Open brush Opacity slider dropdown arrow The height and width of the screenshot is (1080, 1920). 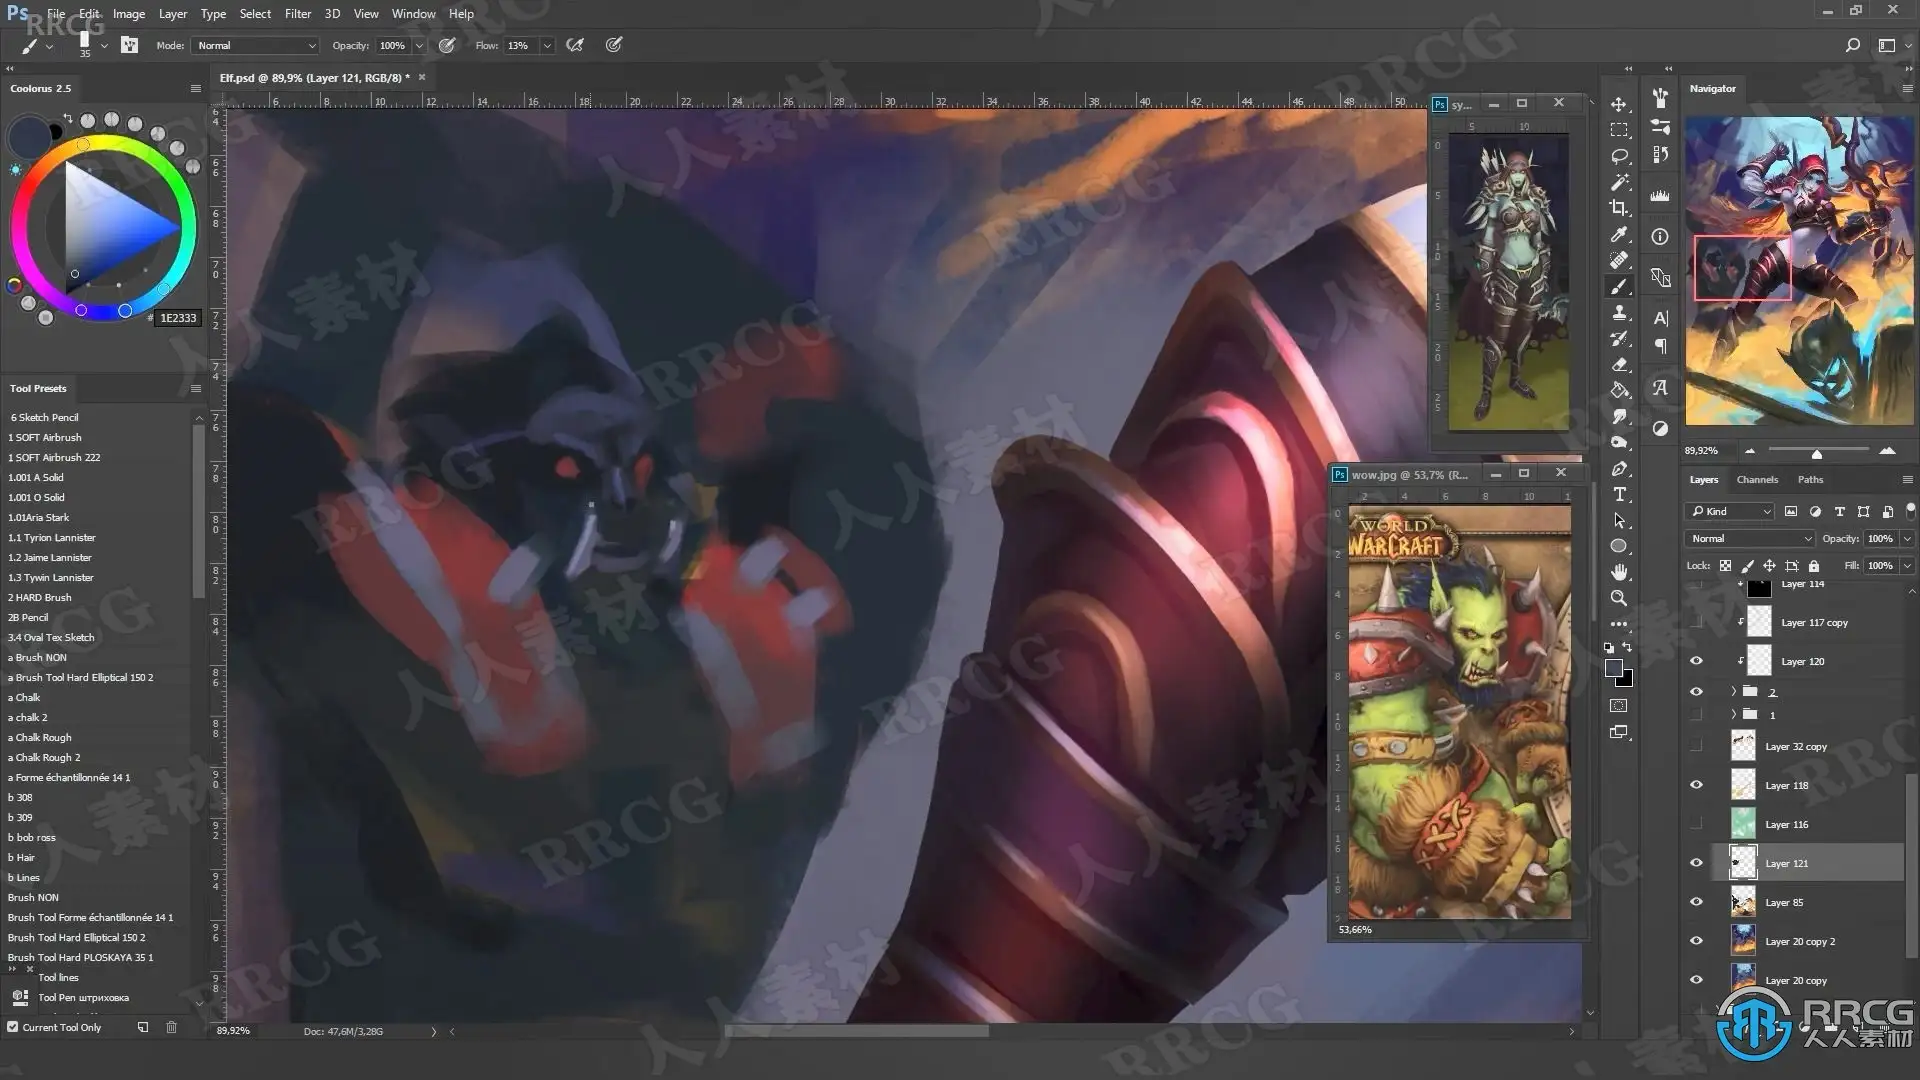(419, 46)
